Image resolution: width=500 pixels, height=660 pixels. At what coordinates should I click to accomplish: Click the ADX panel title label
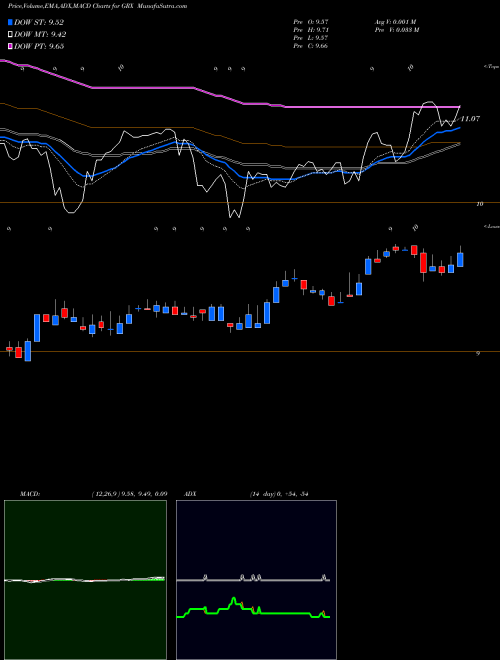click(x=191, y=494)
